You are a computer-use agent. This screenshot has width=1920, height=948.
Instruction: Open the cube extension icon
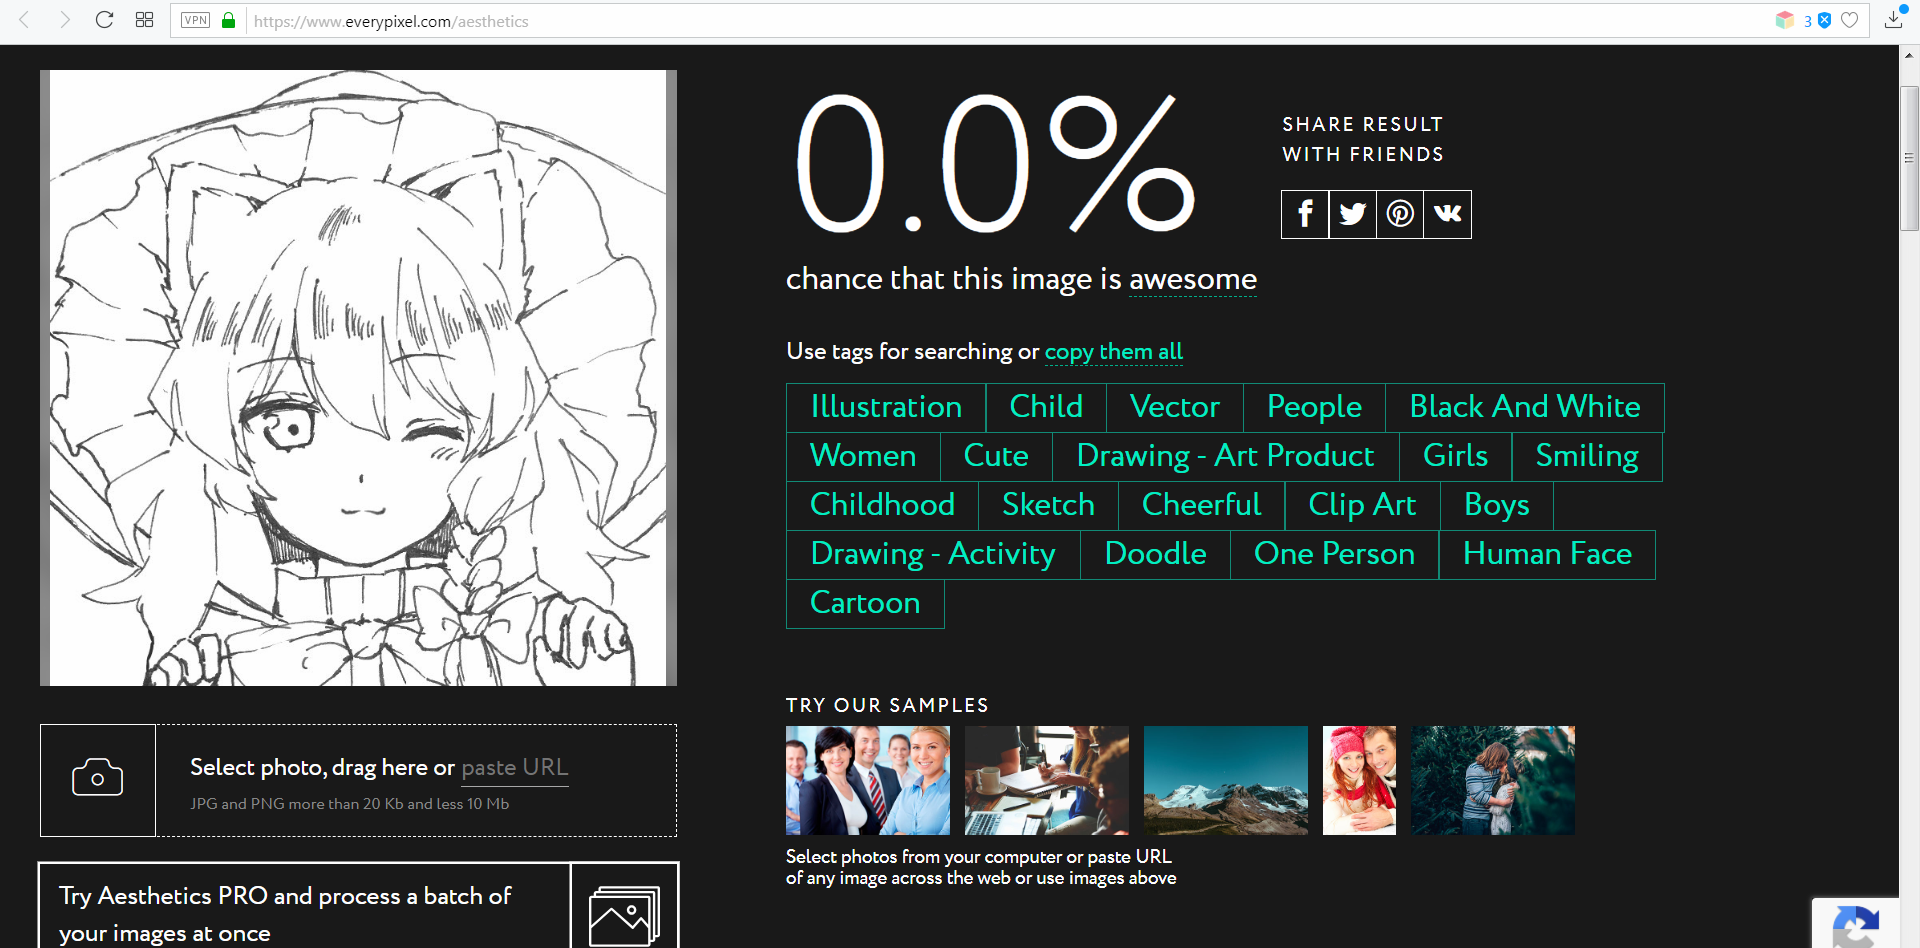[x=1785, y=20]
